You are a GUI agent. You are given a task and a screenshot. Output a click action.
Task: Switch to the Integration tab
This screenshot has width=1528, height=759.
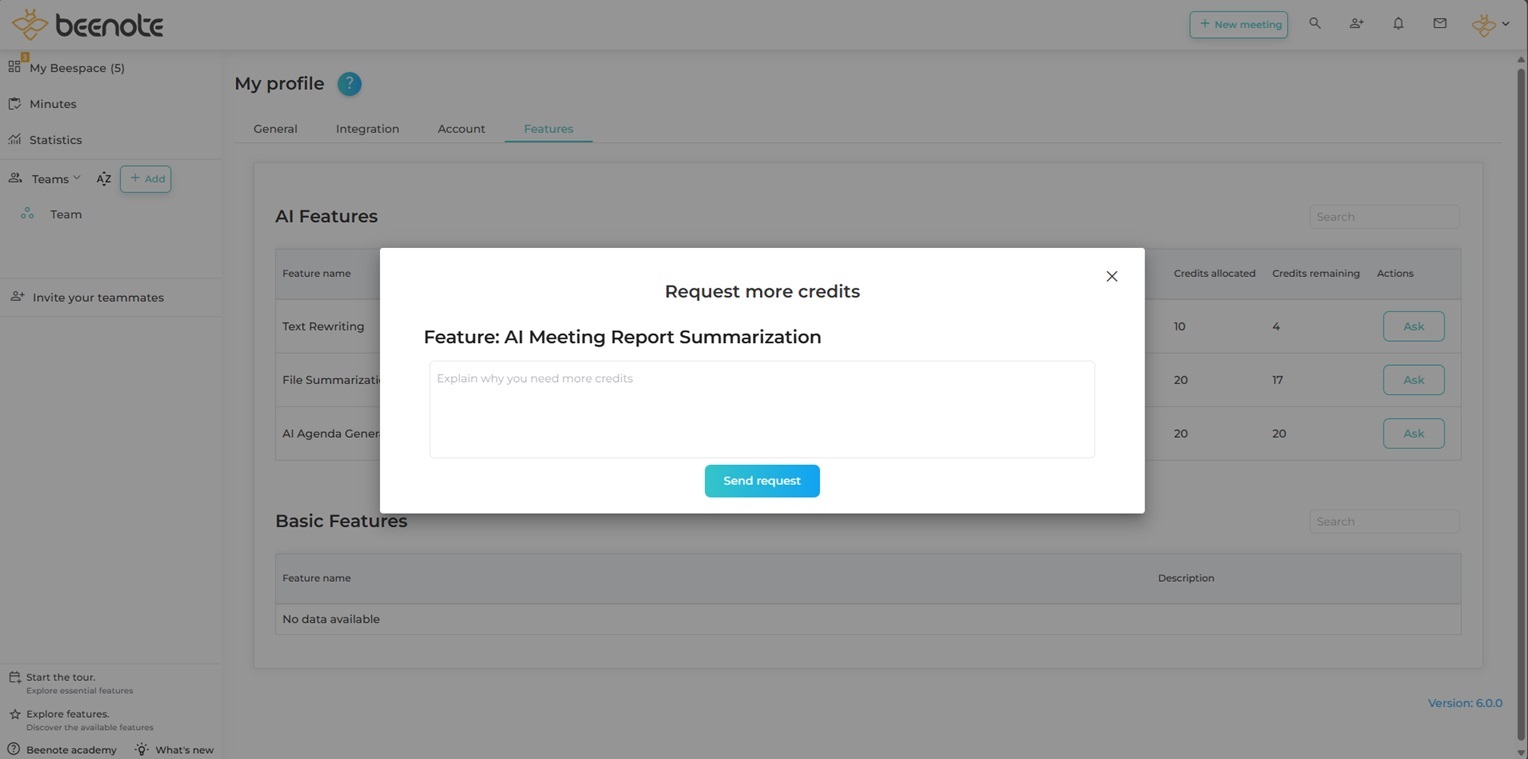point(367,129)
